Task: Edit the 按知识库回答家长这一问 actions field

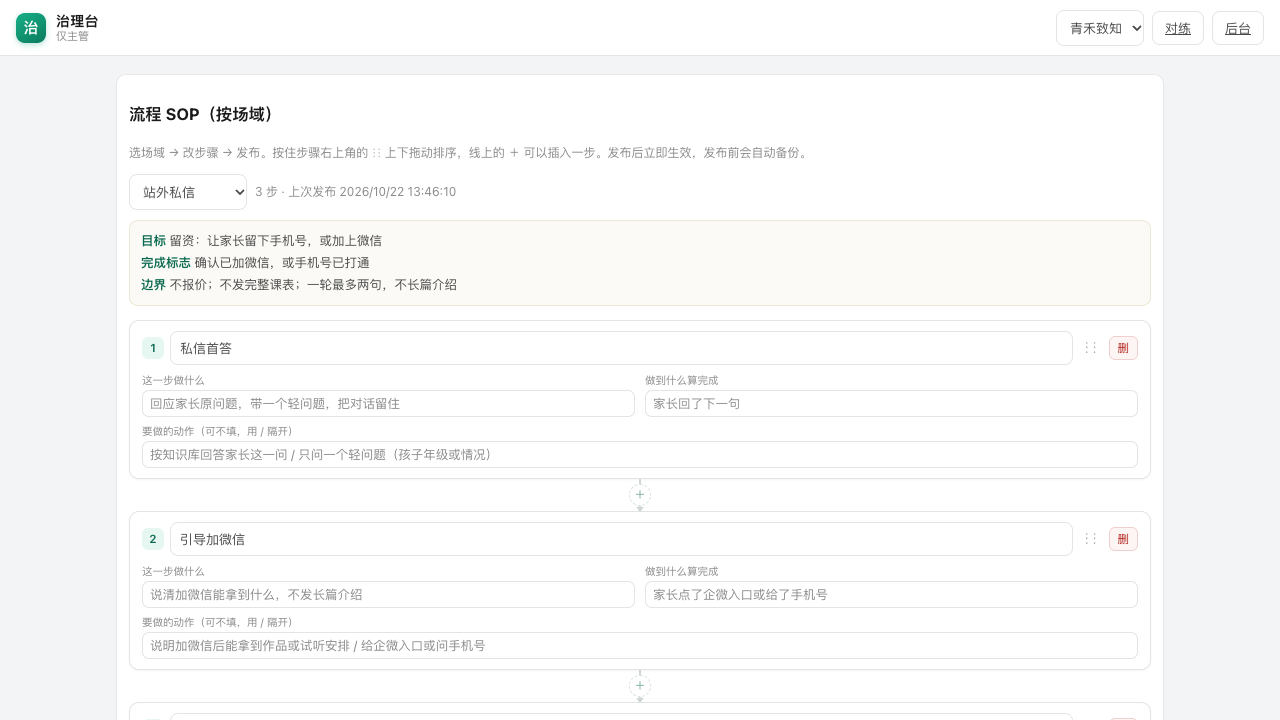Action: point(640,455)
